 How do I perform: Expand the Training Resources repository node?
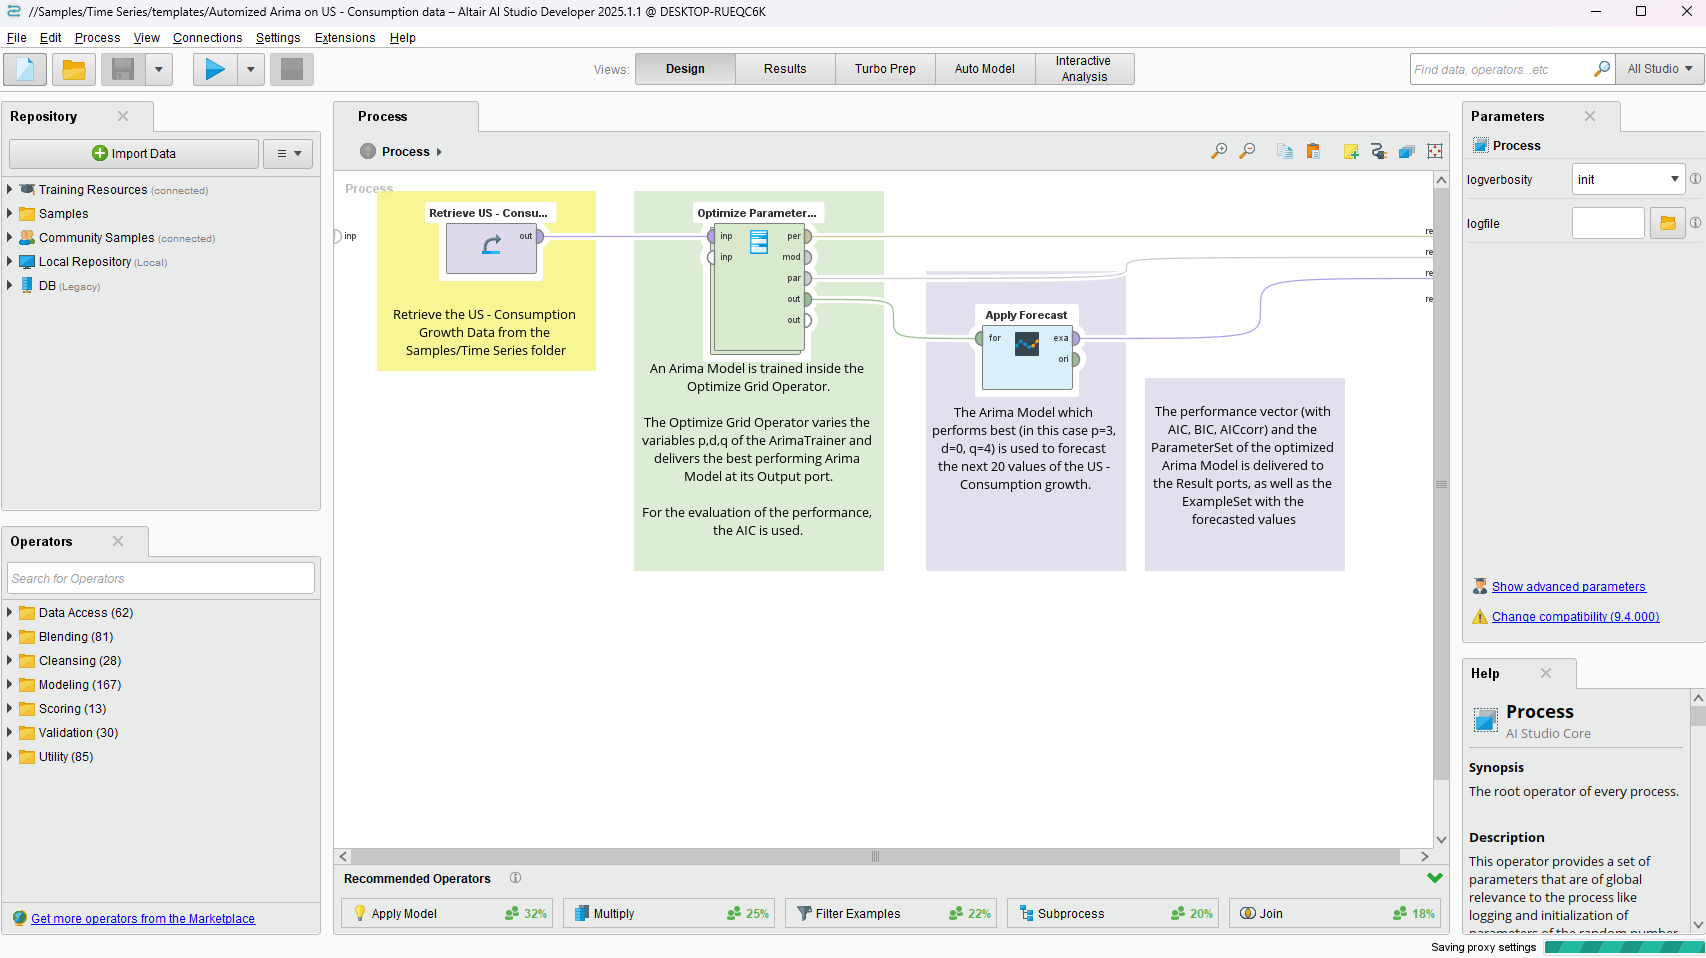[10, 189]
